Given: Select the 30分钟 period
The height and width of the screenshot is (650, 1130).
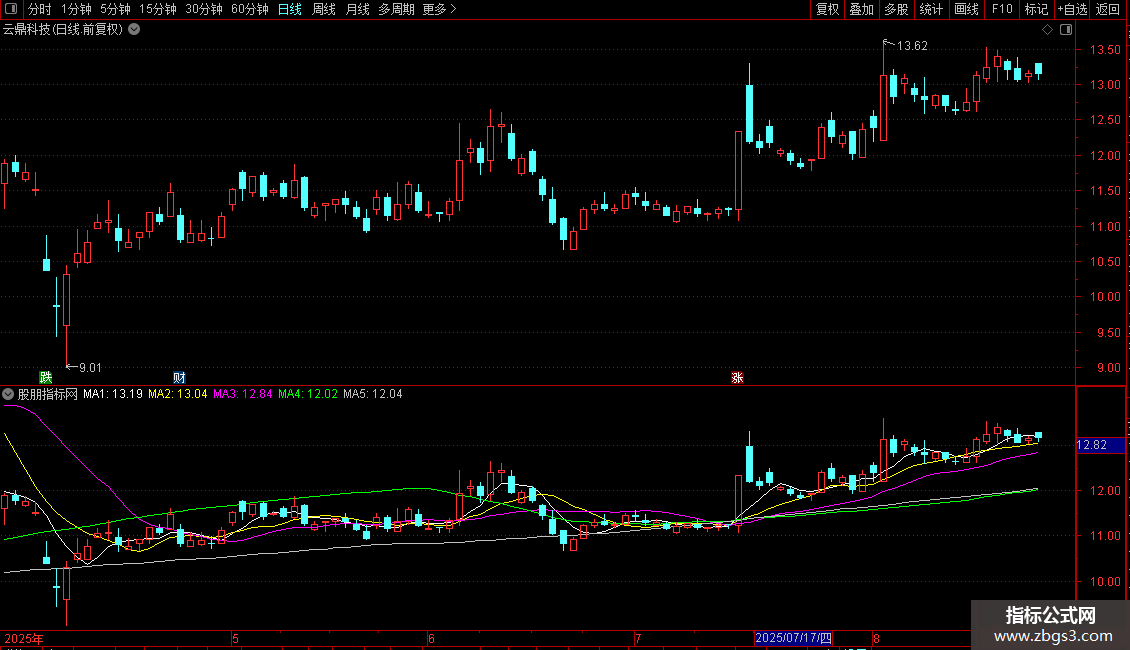Looking at the screenshot, I should tap(203, 9).
